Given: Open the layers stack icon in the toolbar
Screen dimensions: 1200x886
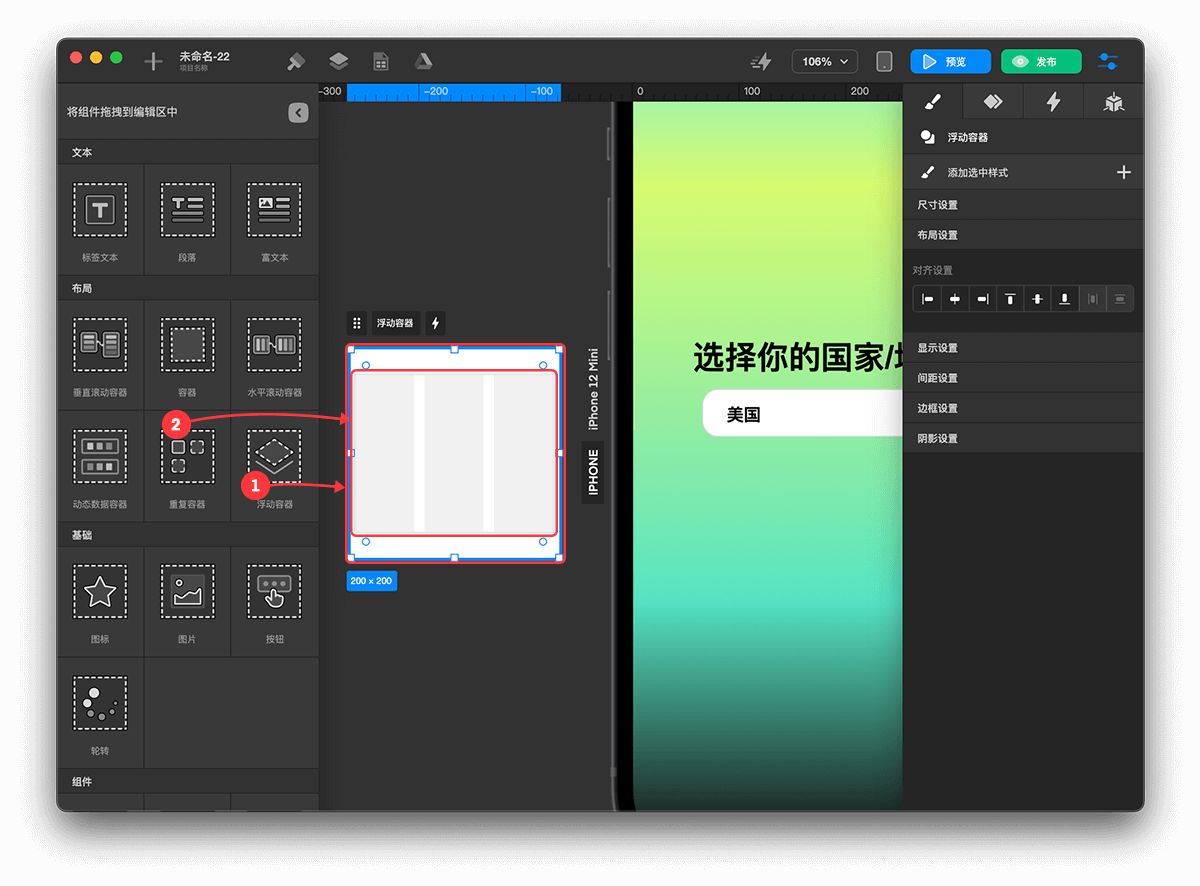Looking at the screenshot, I should click(339, 62).
